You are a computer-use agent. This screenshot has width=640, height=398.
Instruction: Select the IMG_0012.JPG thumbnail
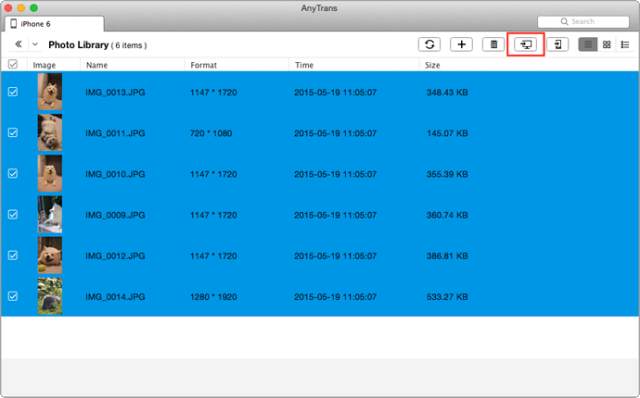tap(50, 255)
